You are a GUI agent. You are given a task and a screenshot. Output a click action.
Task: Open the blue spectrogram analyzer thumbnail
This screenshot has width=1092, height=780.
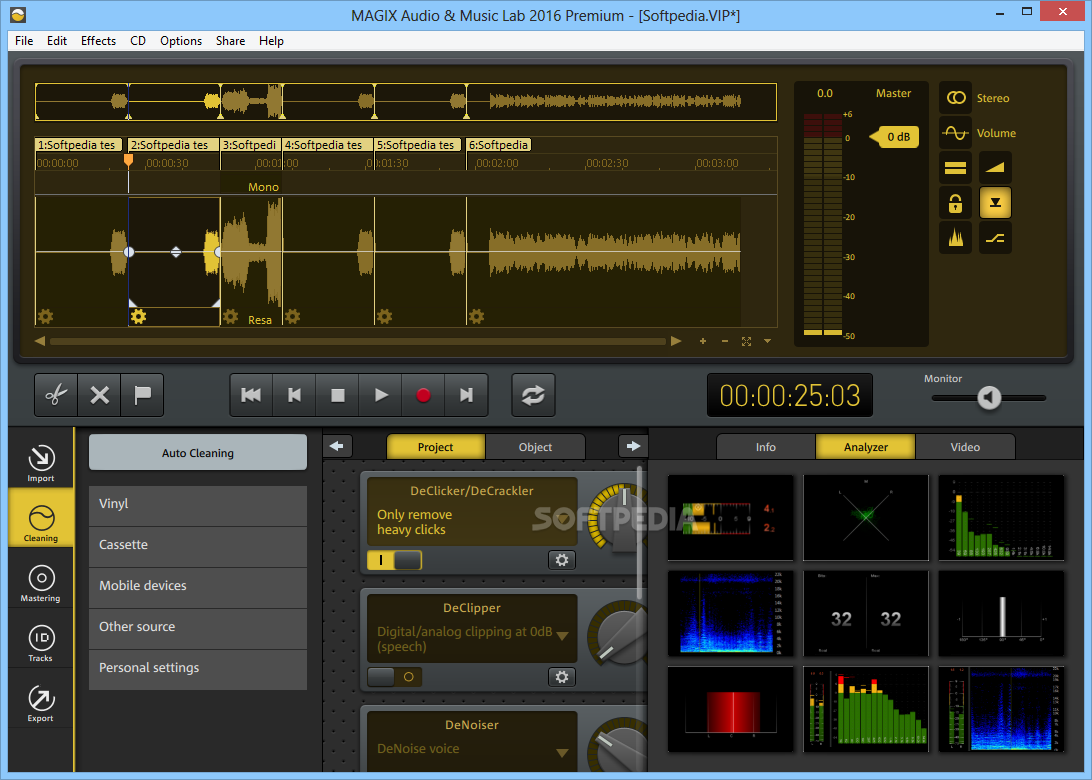coord(731,613)
